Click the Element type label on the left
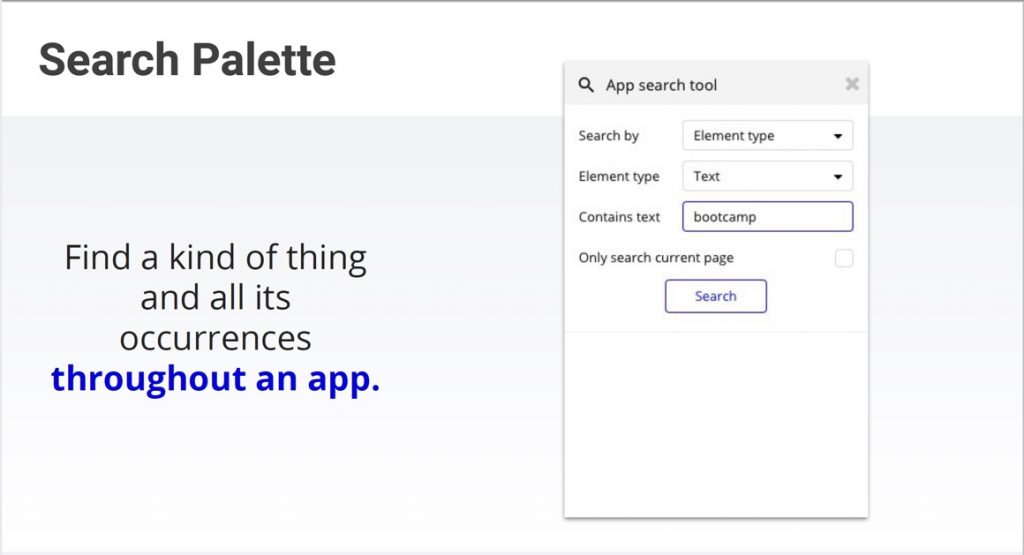The width and height of the screenshot is (1024, 555). [618, 176]
